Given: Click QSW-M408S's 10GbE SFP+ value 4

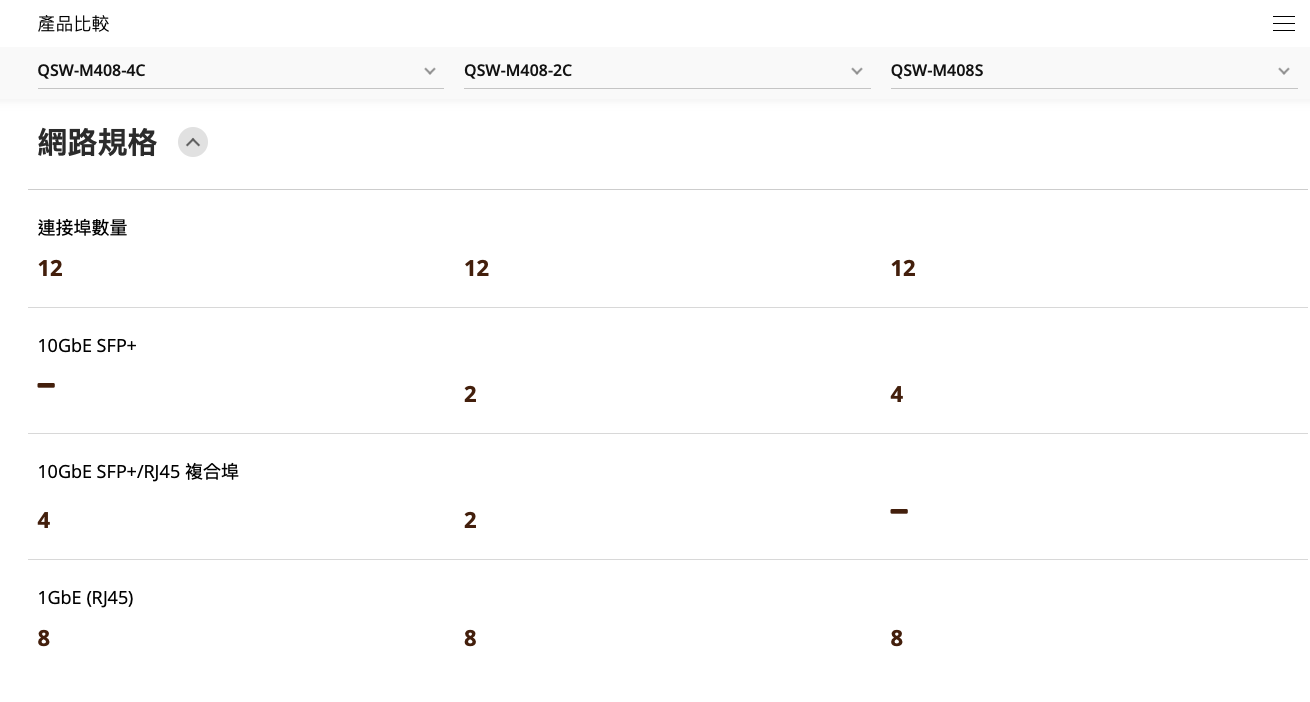Looking at the screenshot, I should point(896,394).
